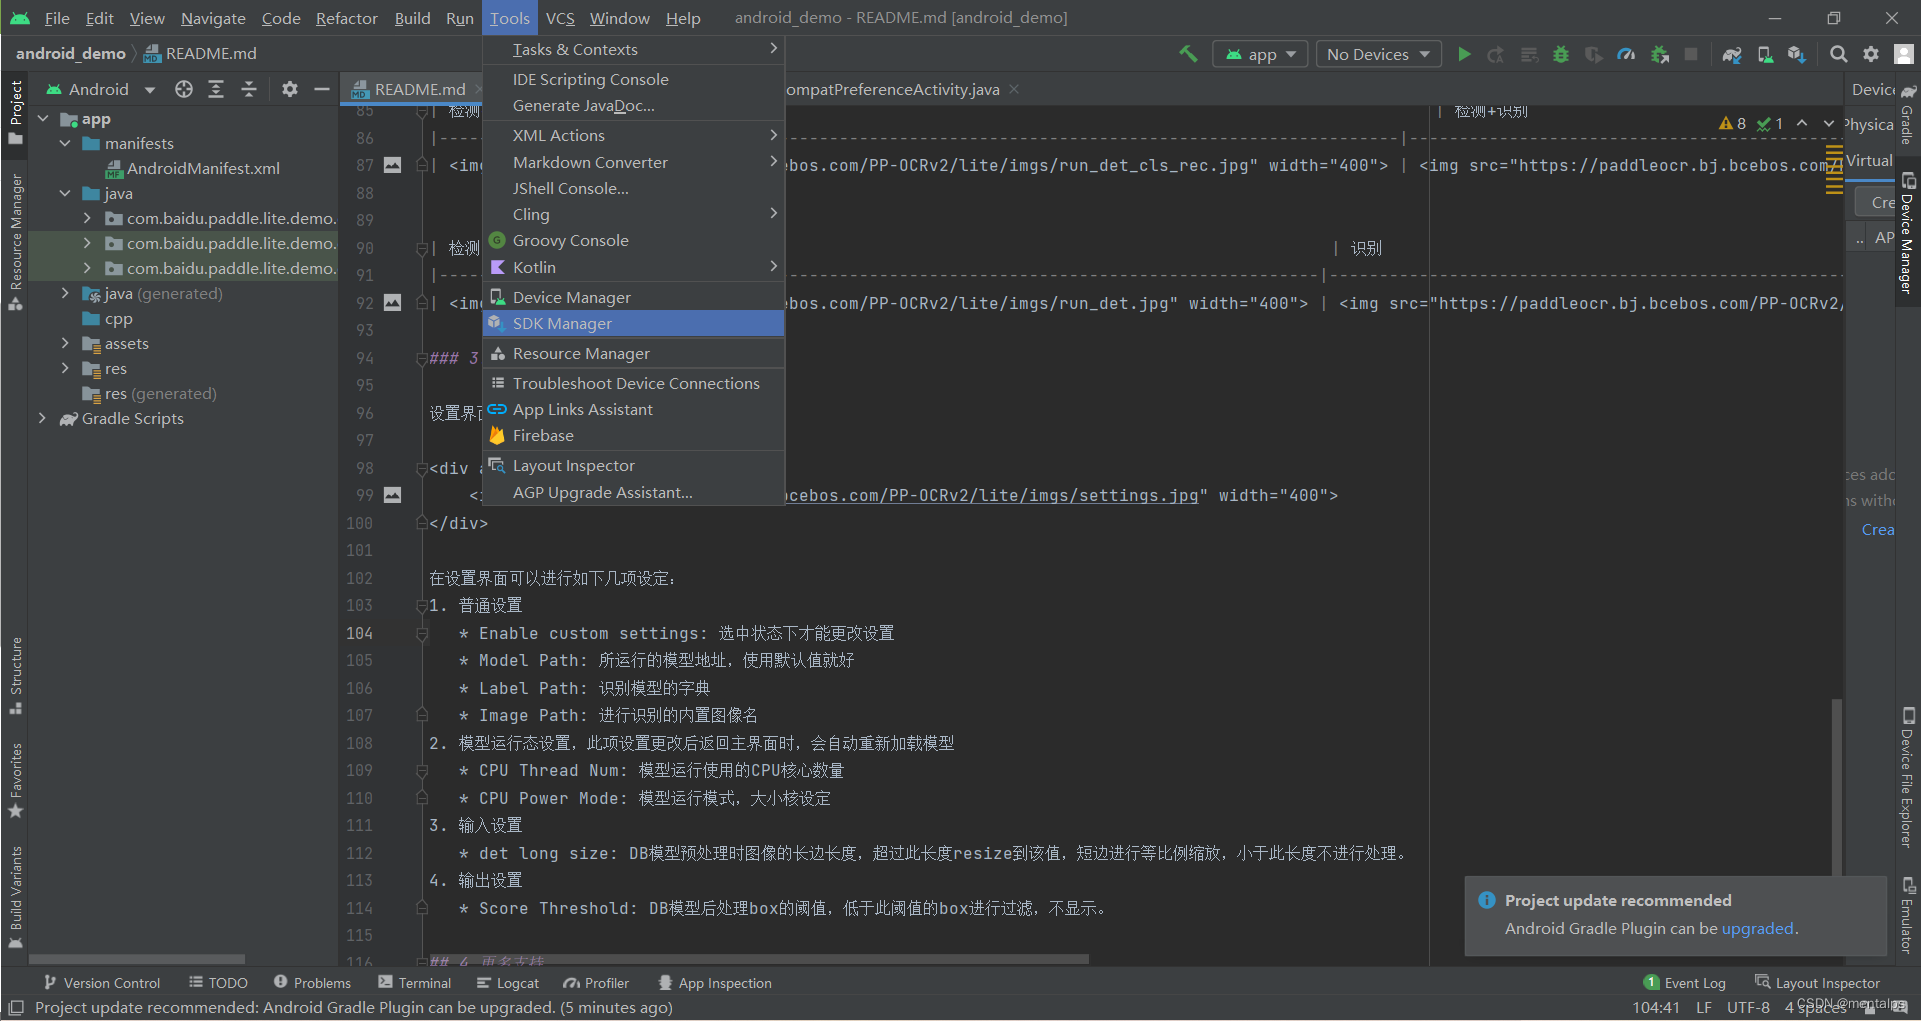Click the green Debug app bug icon
Screen dimensions: 1921x1021
pyautogui.click(x=1561, y=54)
